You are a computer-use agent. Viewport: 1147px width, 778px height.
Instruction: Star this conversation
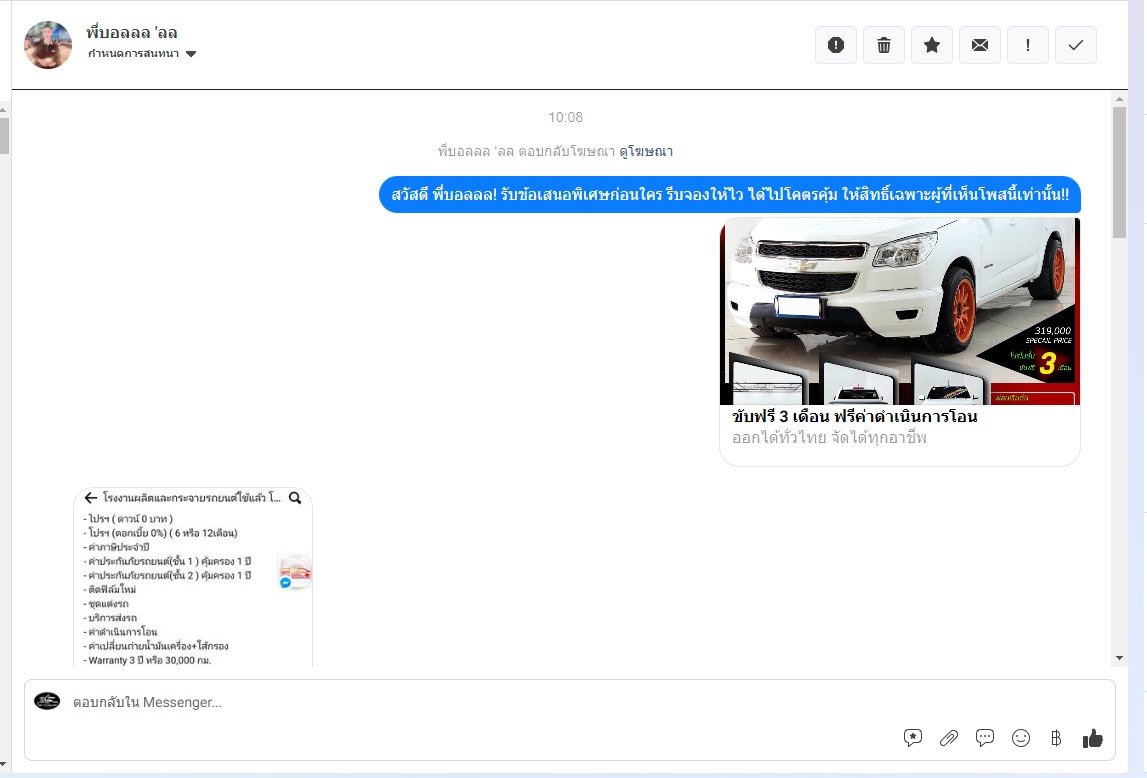coord(932,45)
